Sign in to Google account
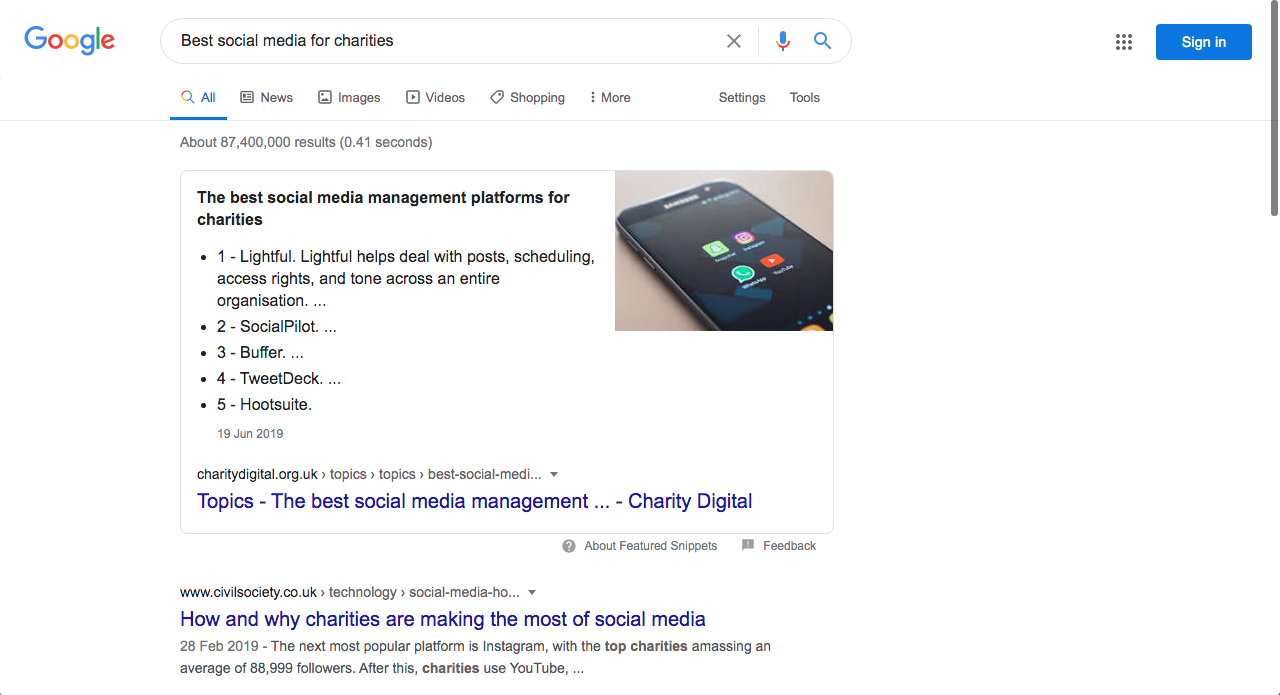1280x695 pixels. click(x=1204, y=42)
